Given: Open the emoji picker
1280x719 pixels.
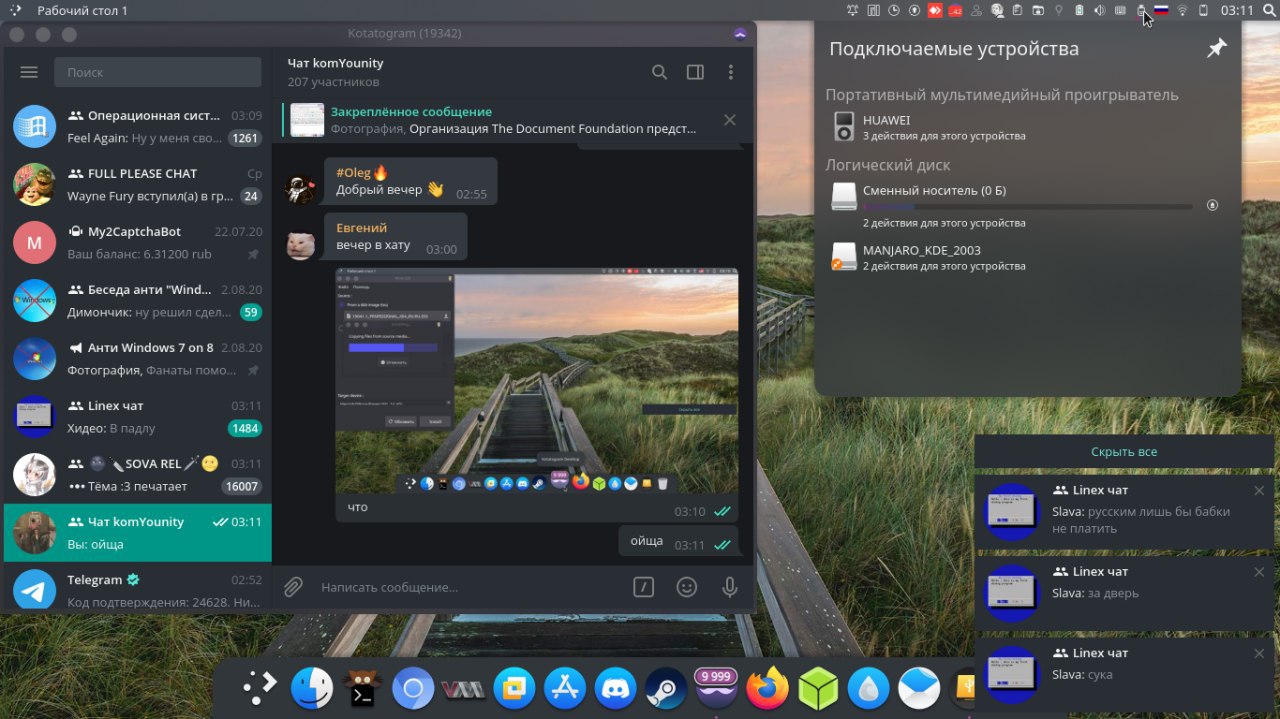Looking at the screenshot, I should [x=686, y=587].
